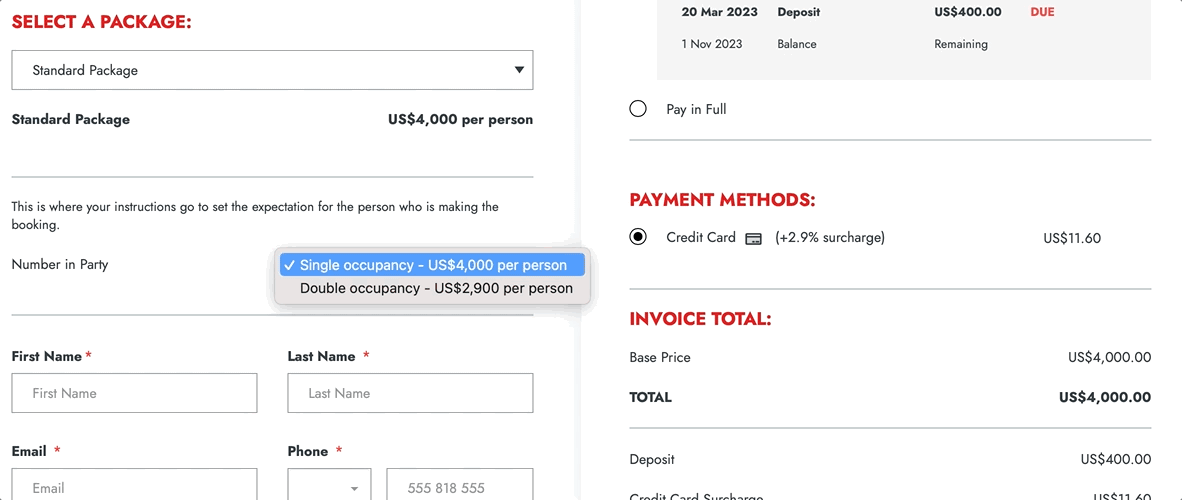Open the Standard Package select box
This screenshot has width=1182, height=500.
point(272,70)
